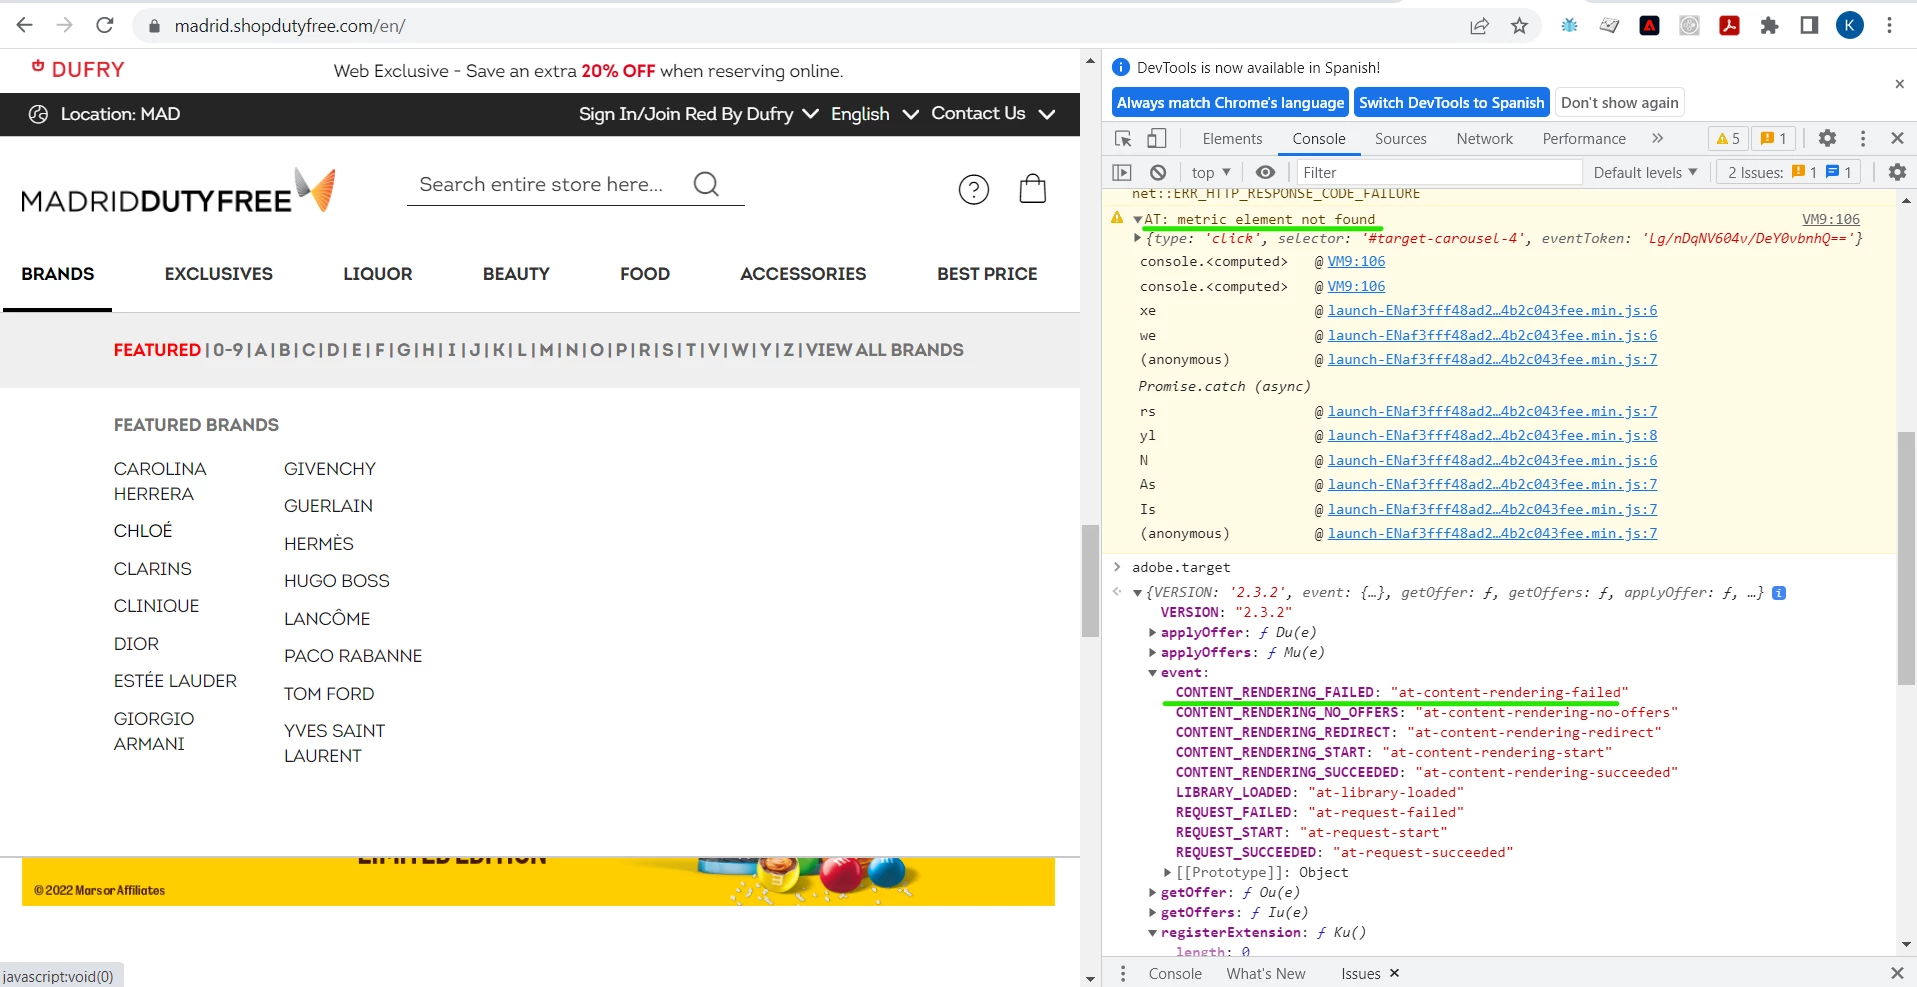Image resolution: width=1917 pixels, height=987 pixels.
Task: Expand the applyOffer function property
Action: 1153,633
